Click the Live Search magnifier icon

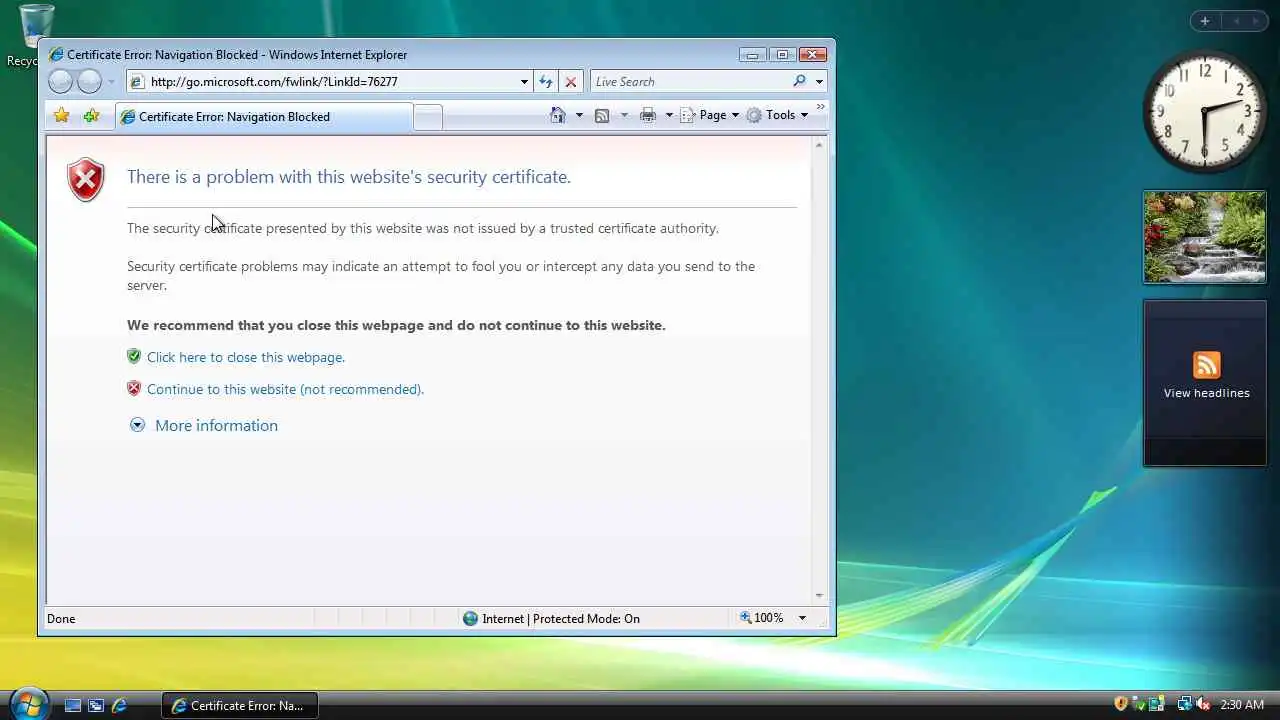pos(800,82)
